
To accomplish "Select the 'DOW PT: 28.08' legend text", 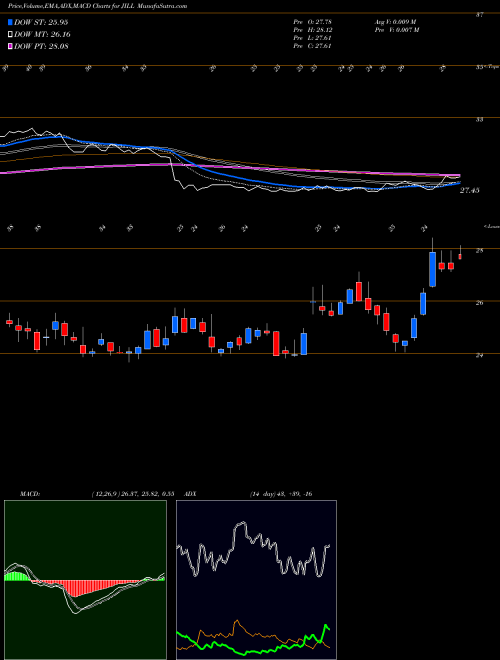I will (41, 46).
